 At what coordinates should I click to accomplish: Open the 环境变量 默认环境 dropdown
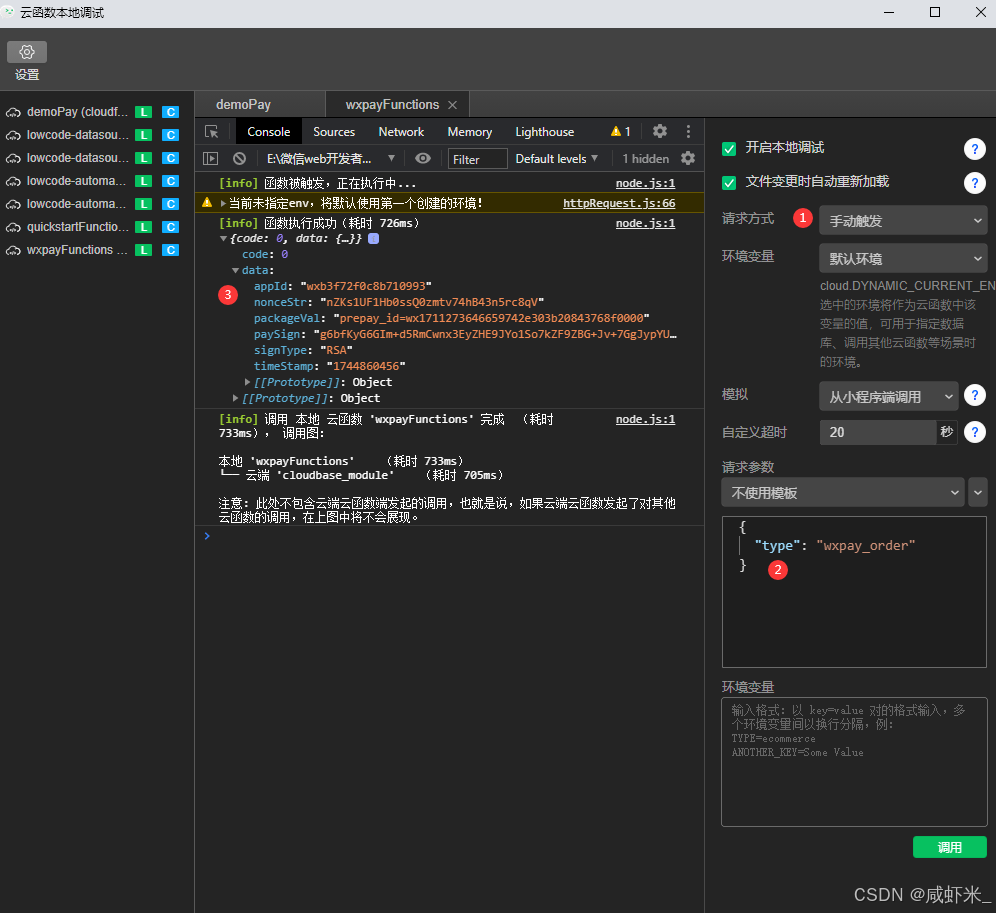coord(903,259)
